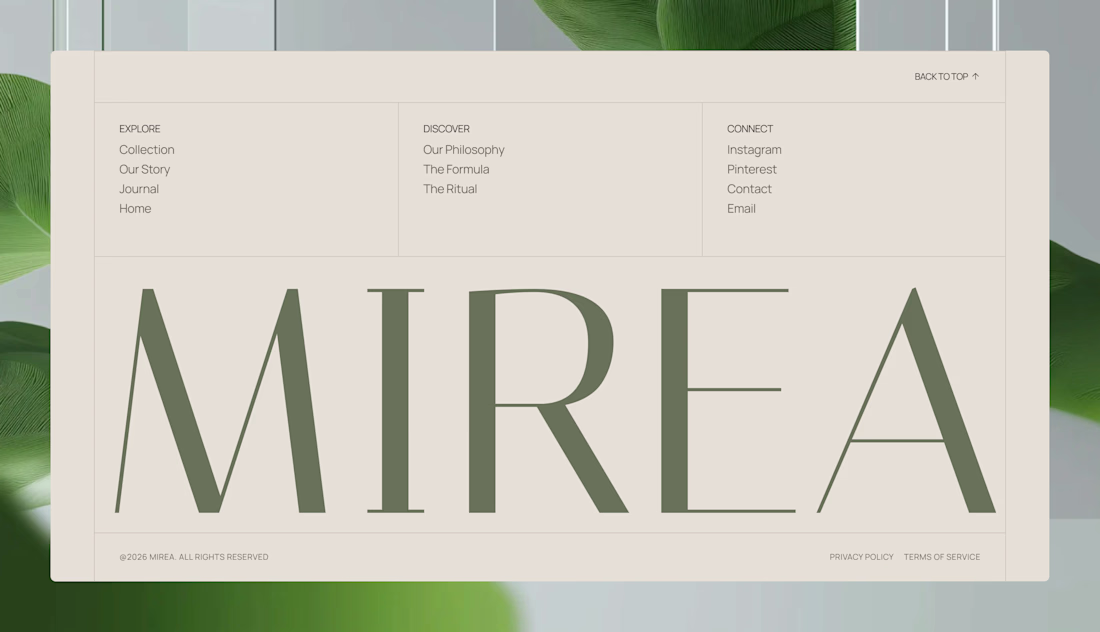Image resolution: width=1100 pixels, height=632 pixels.
Task: Open the Collection page link
Action: coord(147,149)
